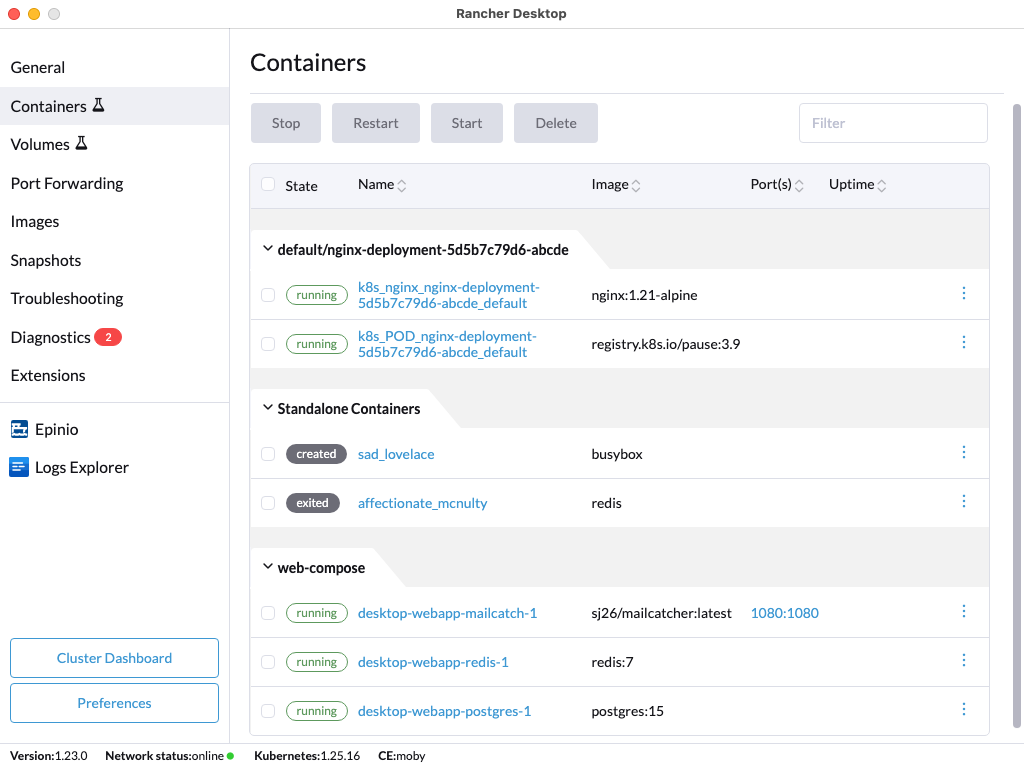Open three-dot menu for desktop-webapp-postgres-1
Screen dimensions: 1024x768
[x=963, y=709]
